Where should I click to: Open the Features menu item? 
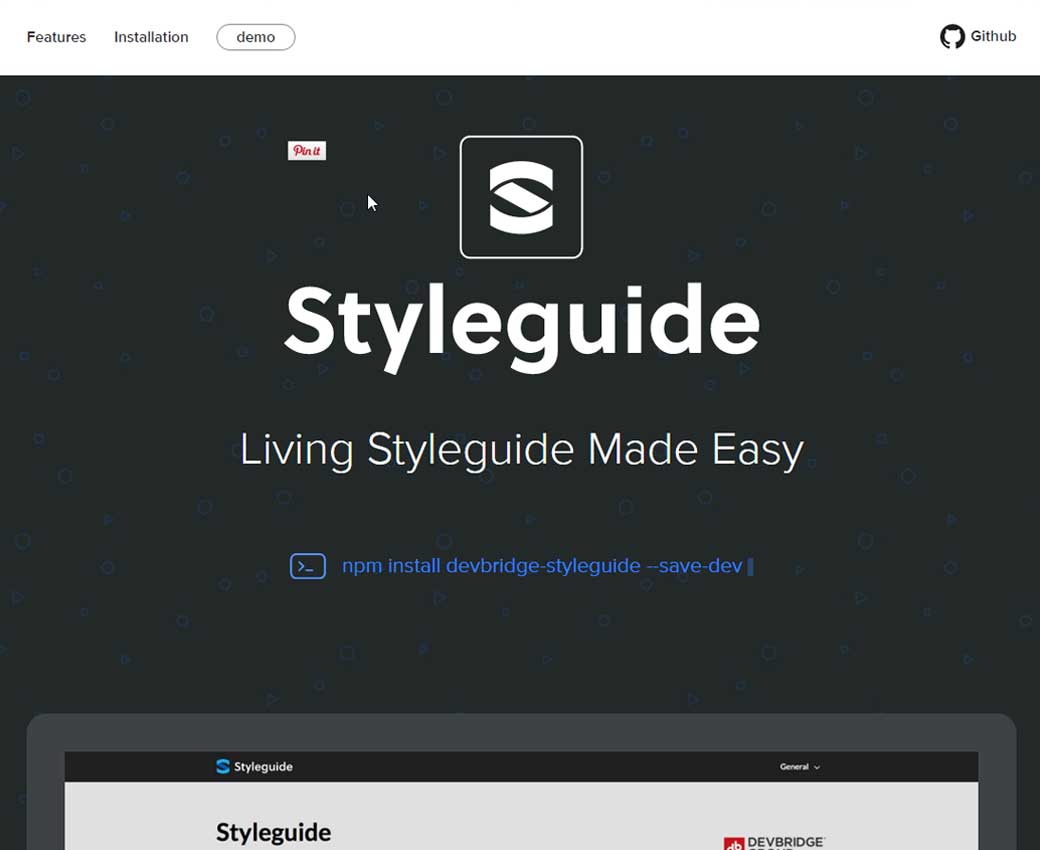[x=56, y=37]
